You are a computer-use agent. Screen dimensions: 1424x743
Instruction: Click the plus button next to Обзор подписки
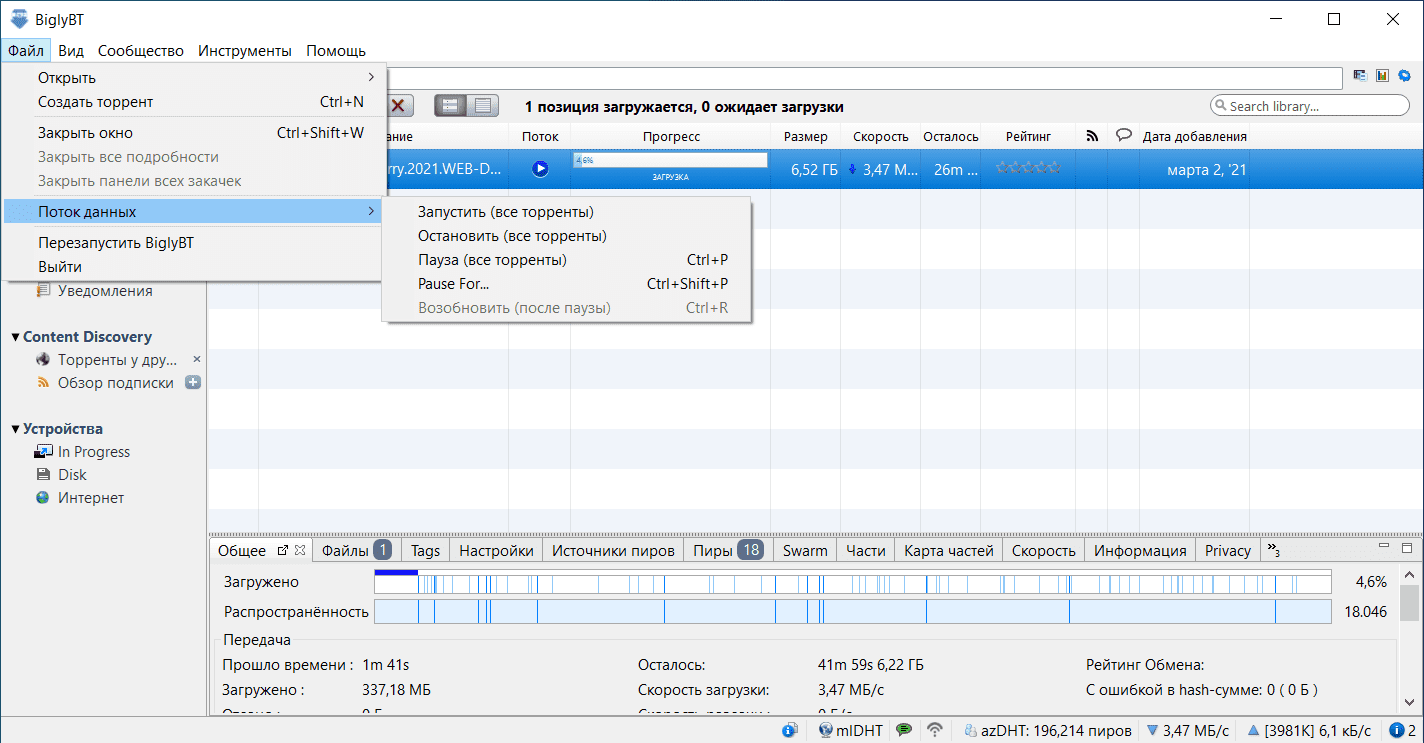pos(193,383)
